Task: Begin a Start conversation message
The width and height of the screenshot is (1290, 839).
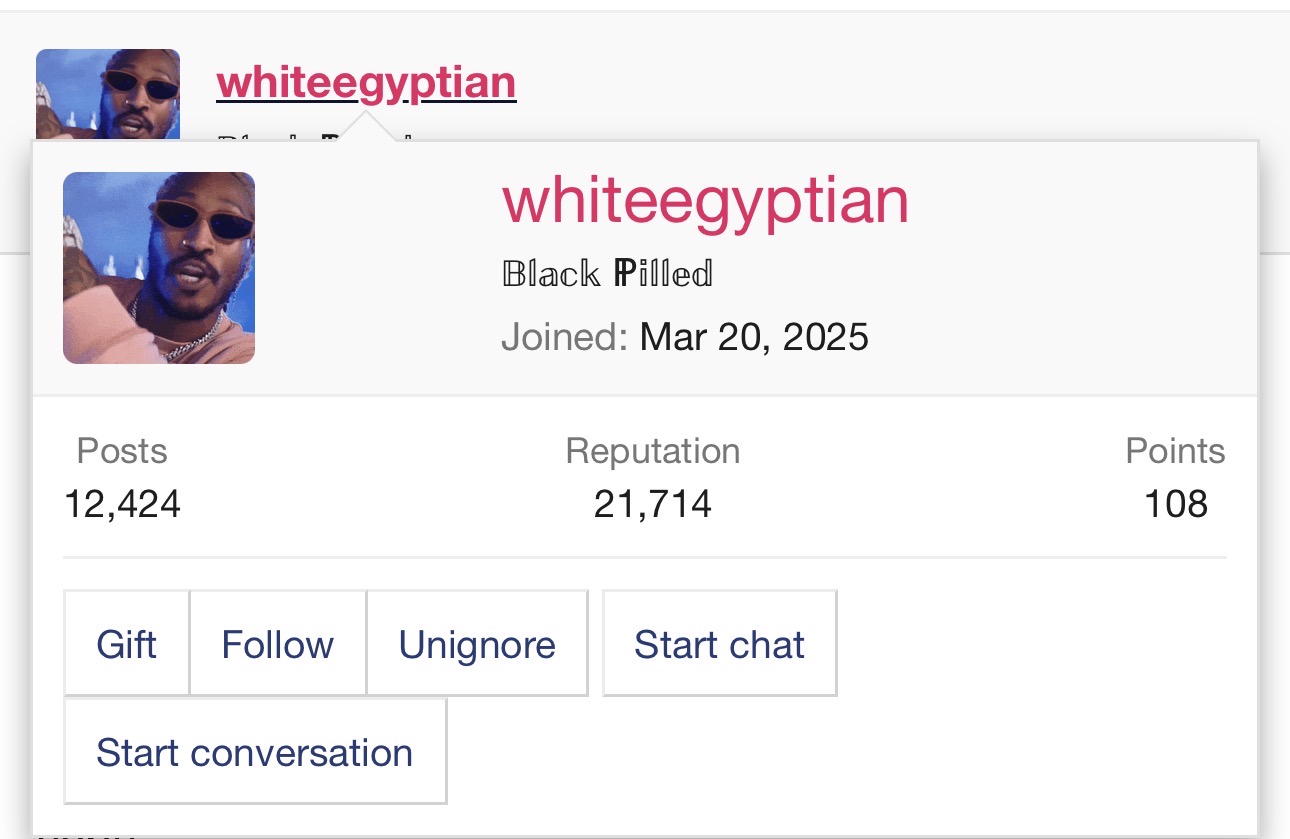Action: (x=255, y=752)
